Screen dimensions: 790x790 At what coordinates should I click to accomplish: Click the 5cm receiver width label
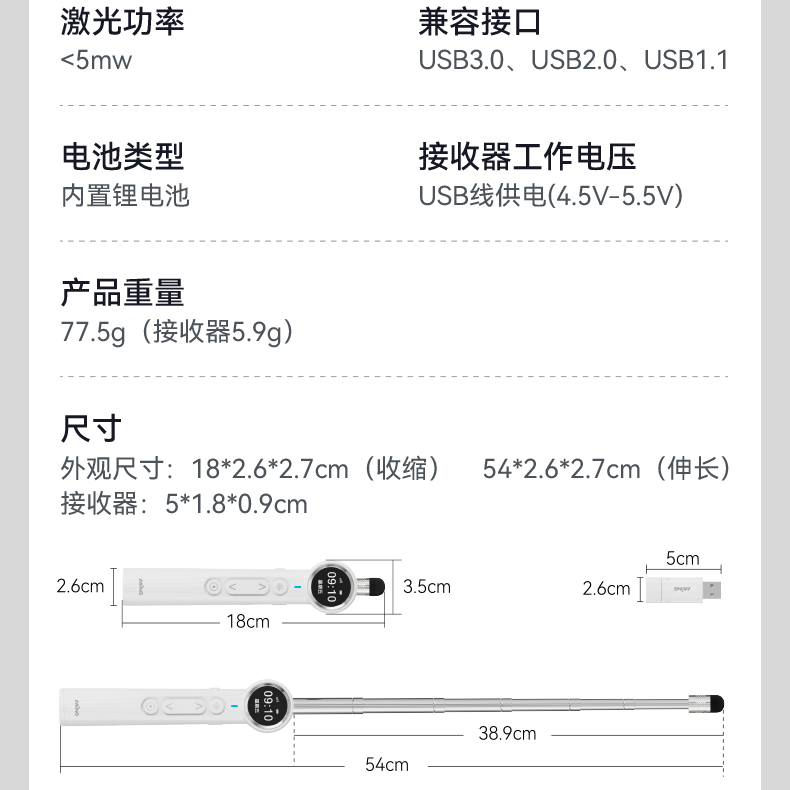(x=682, y=558)
